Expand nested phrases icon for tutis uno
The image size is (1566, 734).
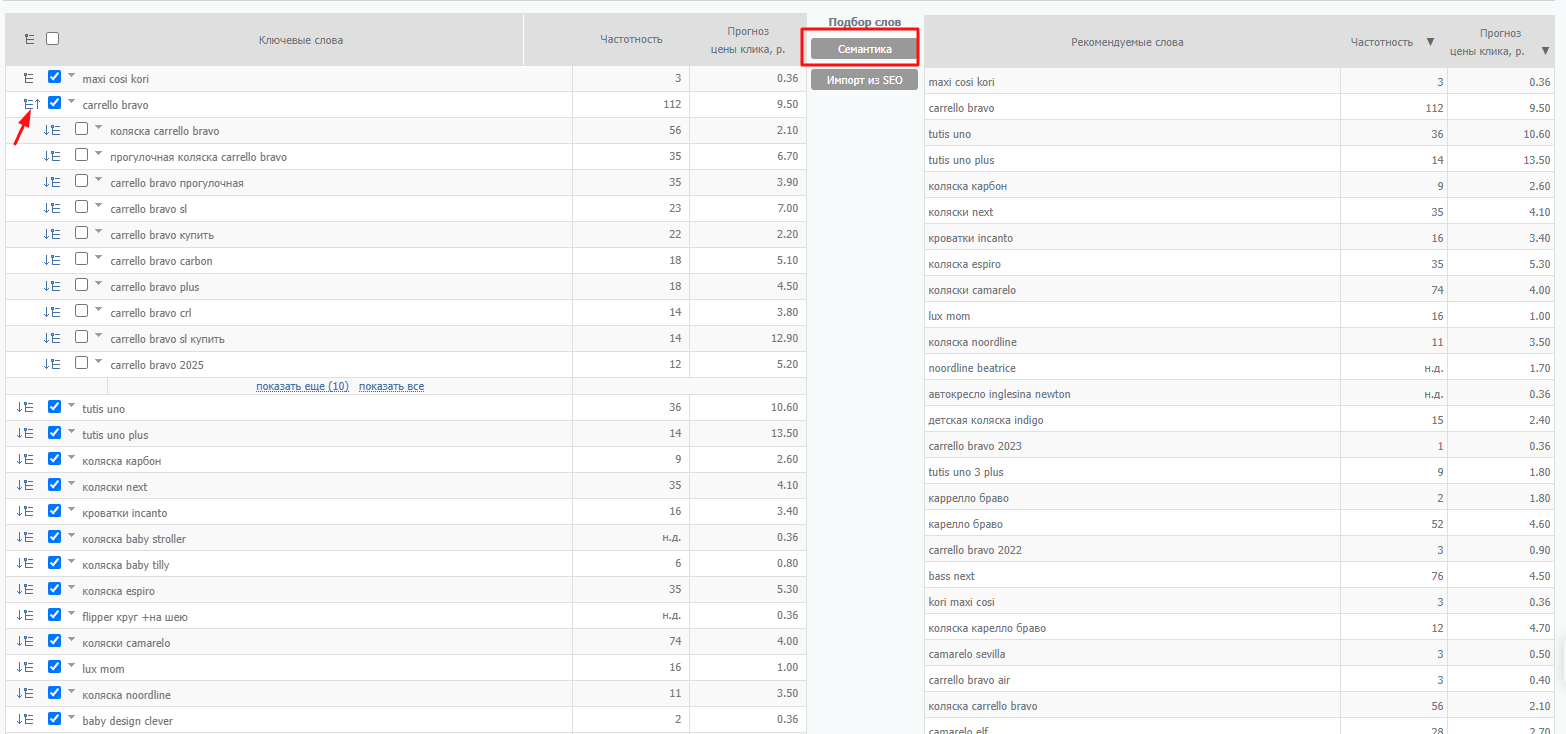click(26, 407)
